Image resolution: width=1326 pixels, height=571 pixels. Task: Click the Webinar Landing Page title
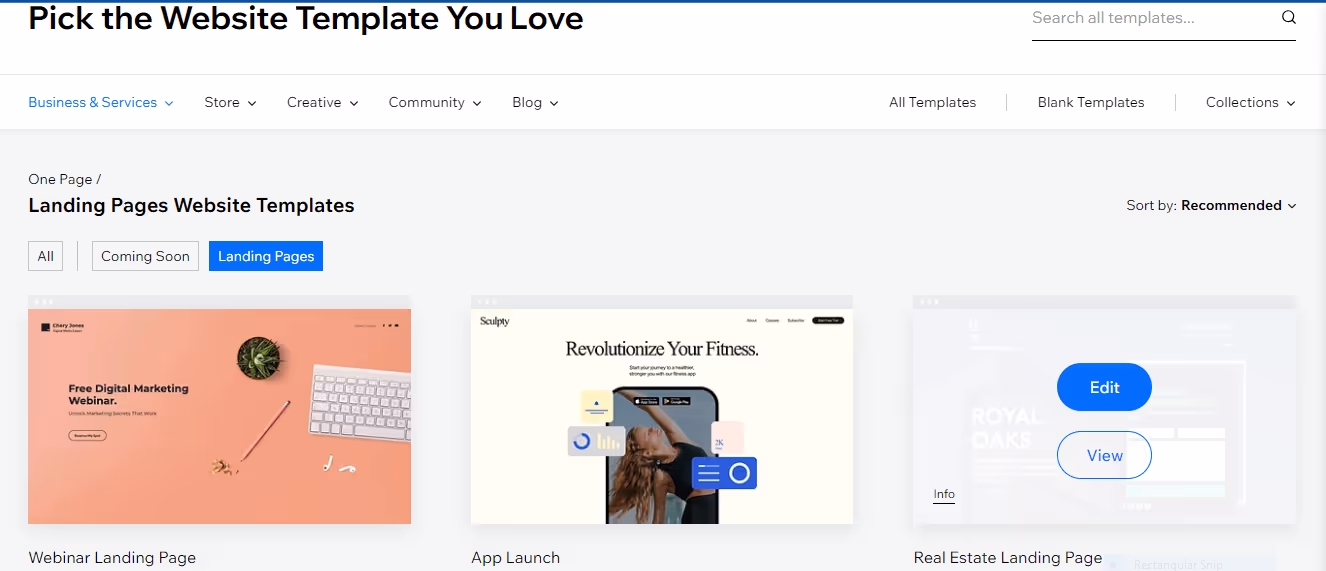coord(112,558)
